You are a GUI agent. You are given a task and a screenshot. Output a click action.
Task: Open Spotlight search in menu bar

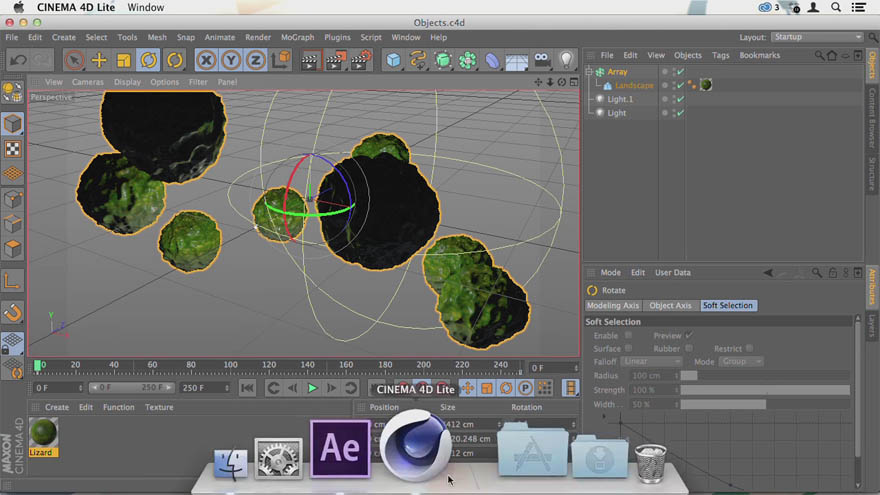coord(836,7)
